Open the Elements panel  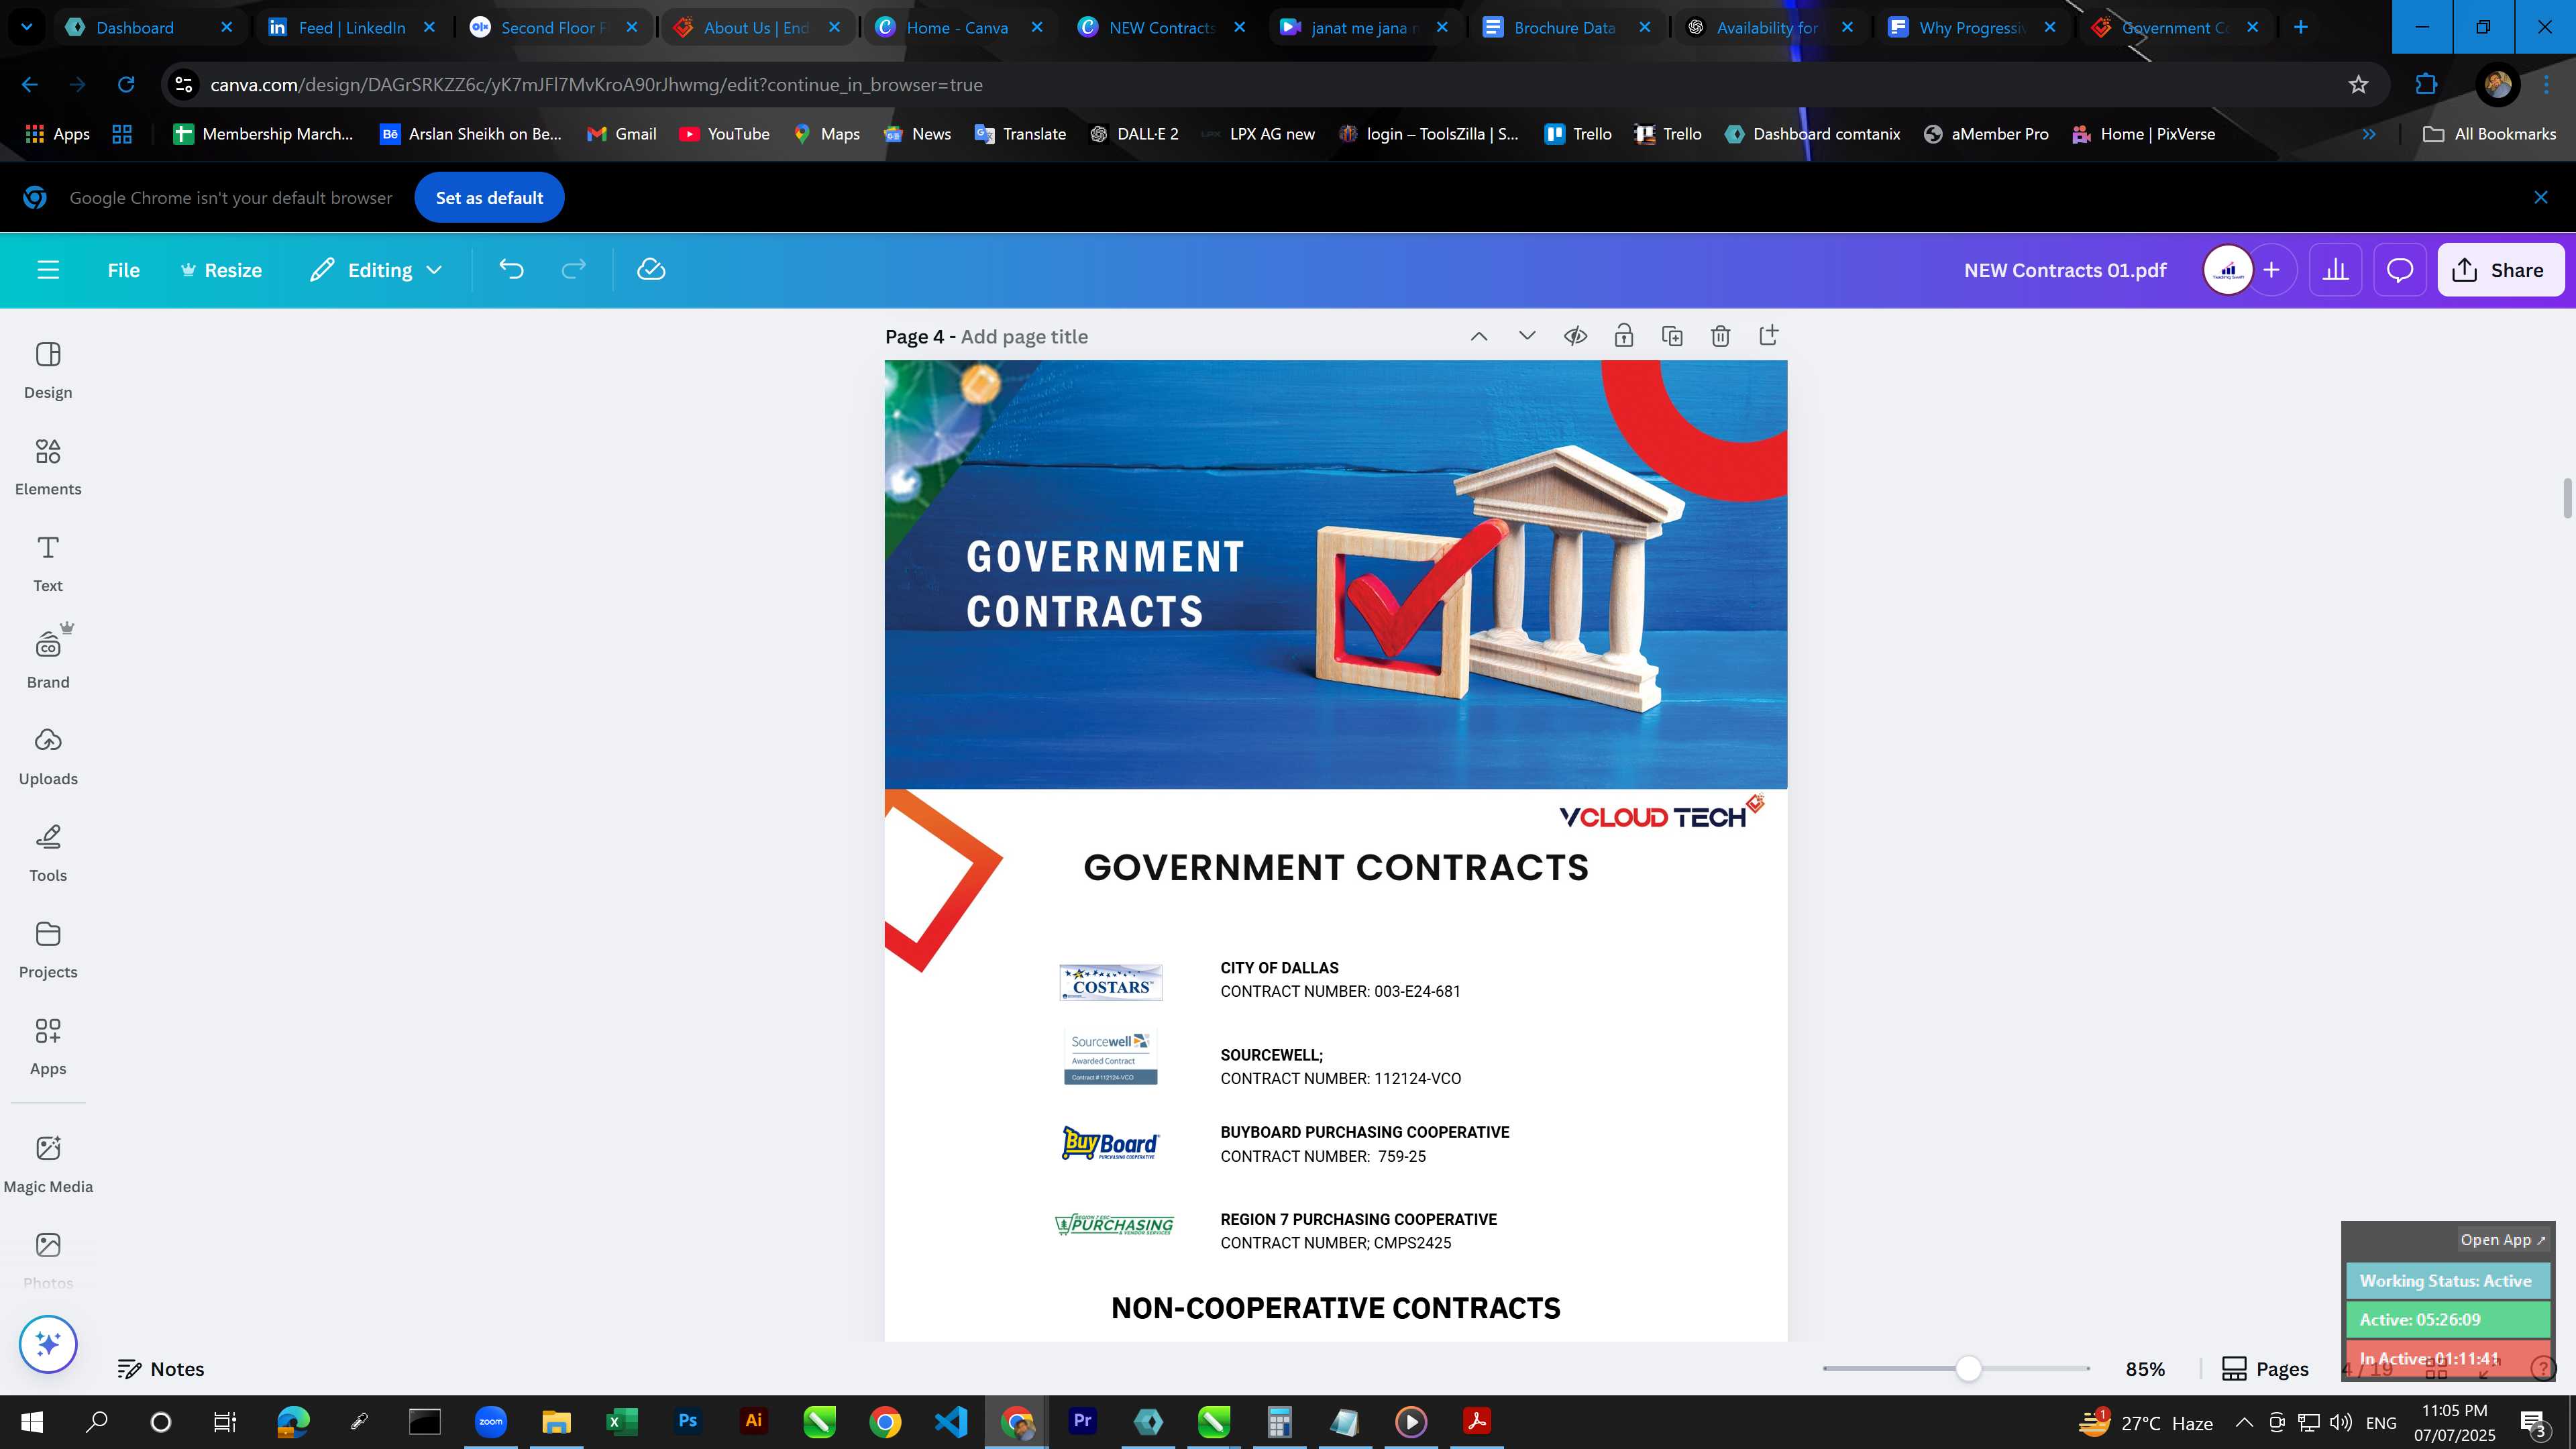click(x=48, y=467)
